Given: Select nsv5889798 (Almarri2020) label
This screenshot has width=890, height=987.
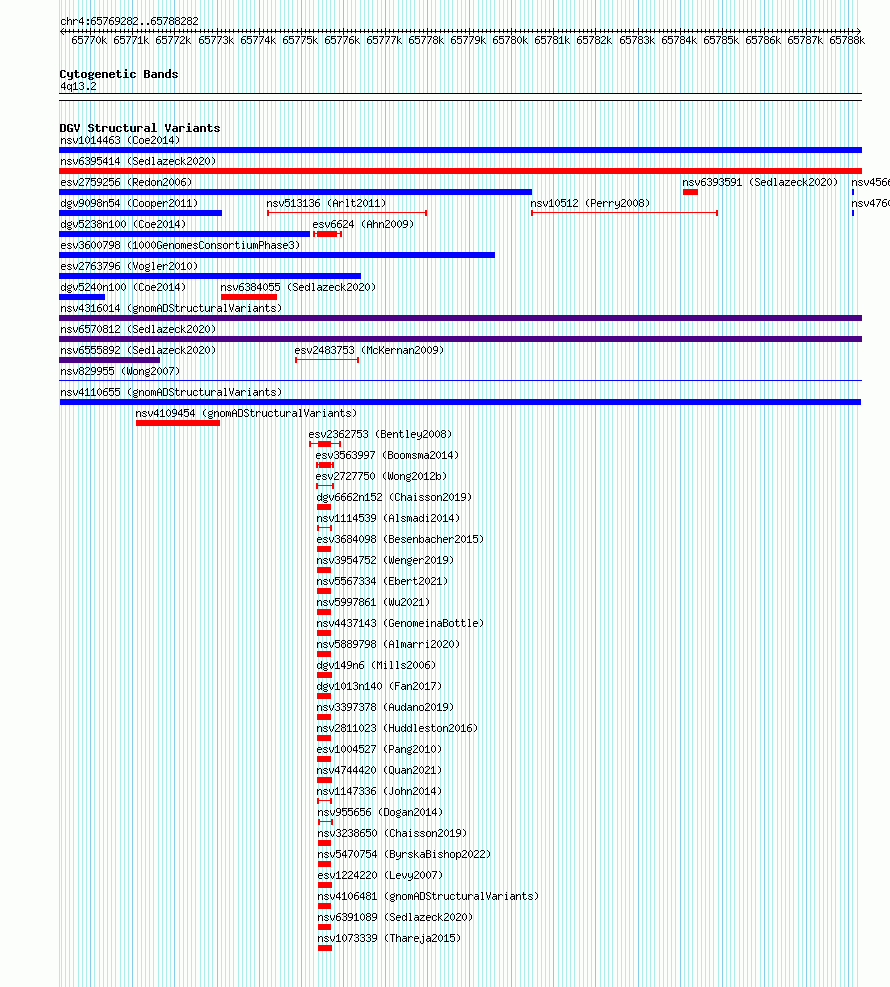Looking at the screenshot, I should coord(388,645).
